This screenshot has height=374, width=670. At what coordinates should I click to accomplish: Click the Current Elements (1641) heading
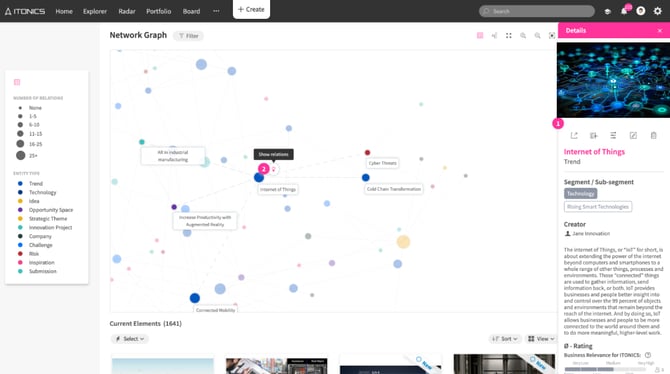click(145, 324)
